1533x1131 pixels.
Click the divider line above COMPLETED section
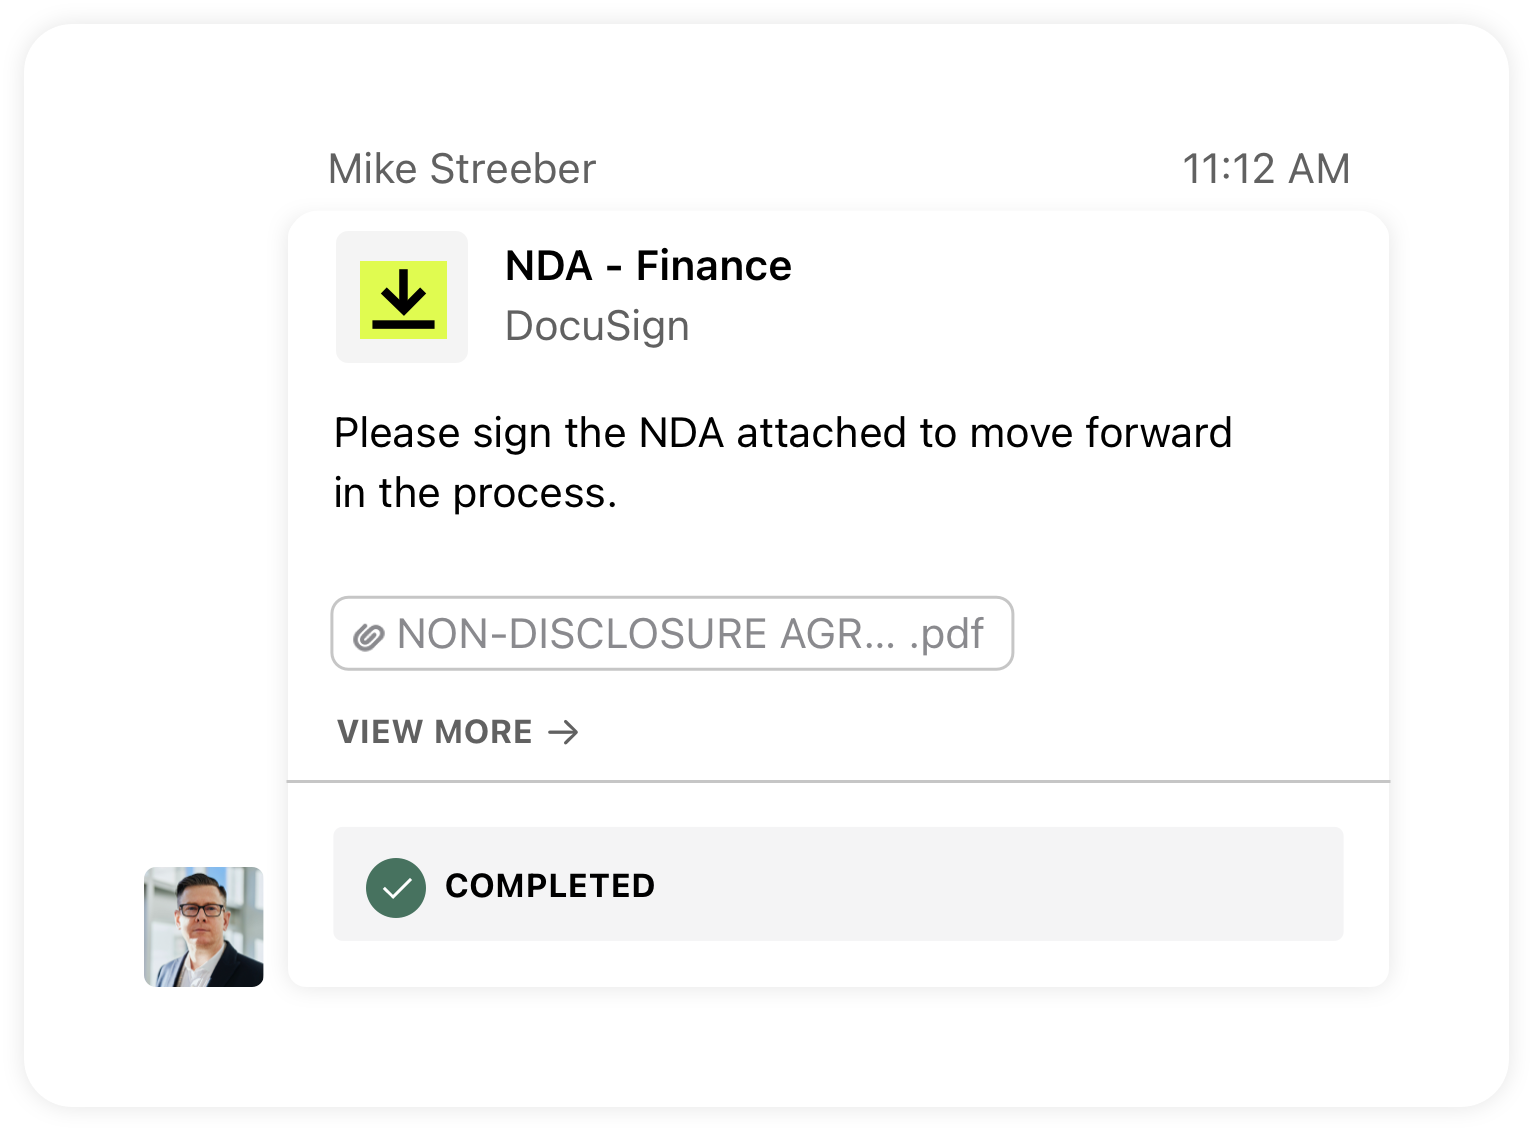point(838,781)
